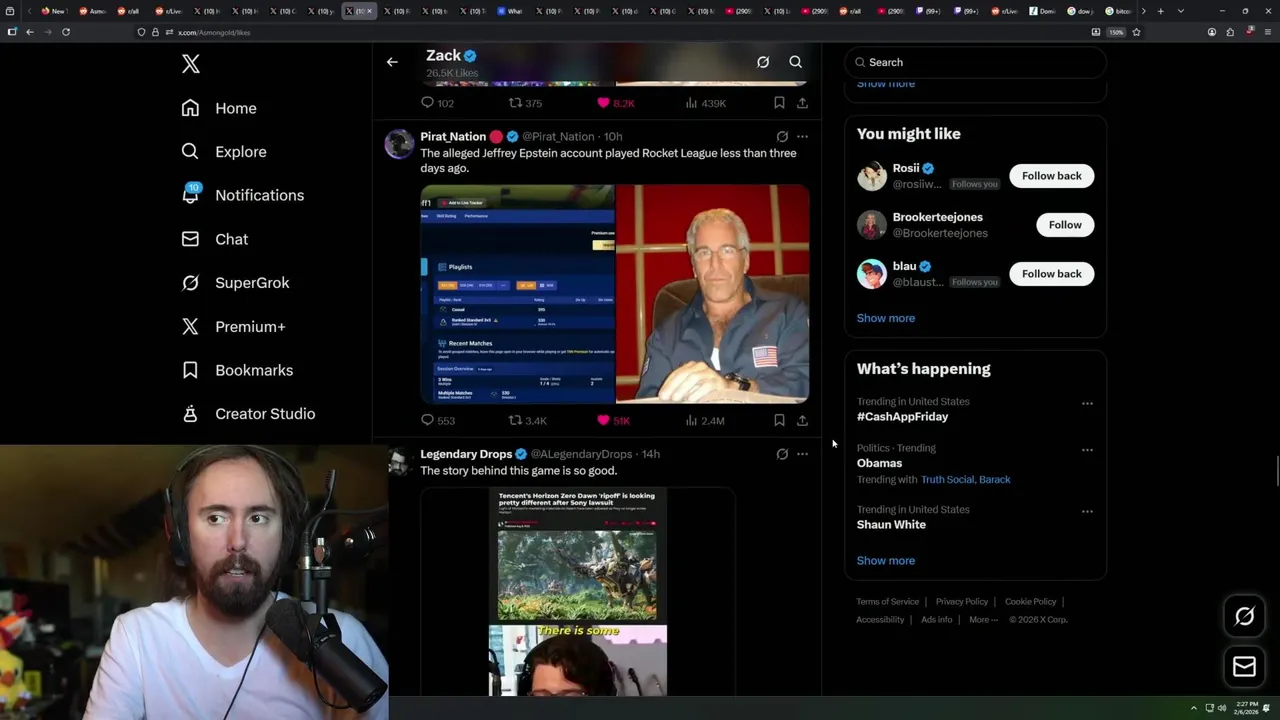Bookmark the top post with 439K views
Image resolution: width=1280 pixels, height=720 pixels.
point(779,103)
